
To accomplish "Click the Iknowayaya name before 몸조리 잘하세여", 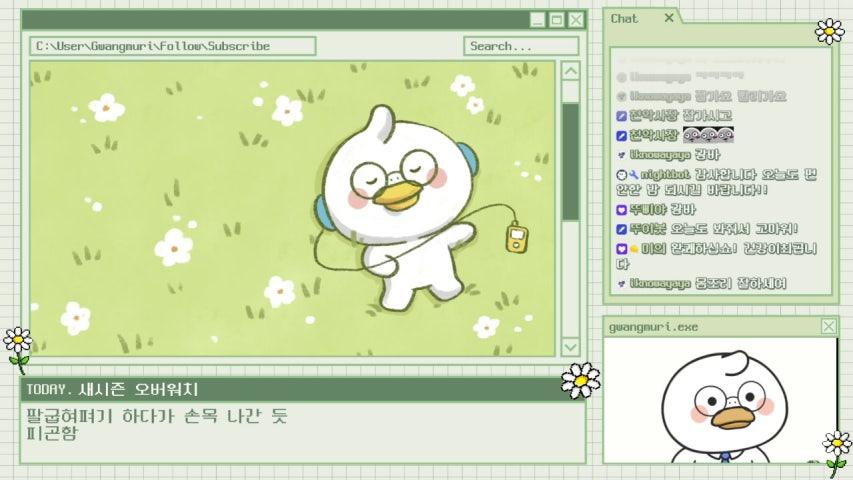I will (660, 284).
